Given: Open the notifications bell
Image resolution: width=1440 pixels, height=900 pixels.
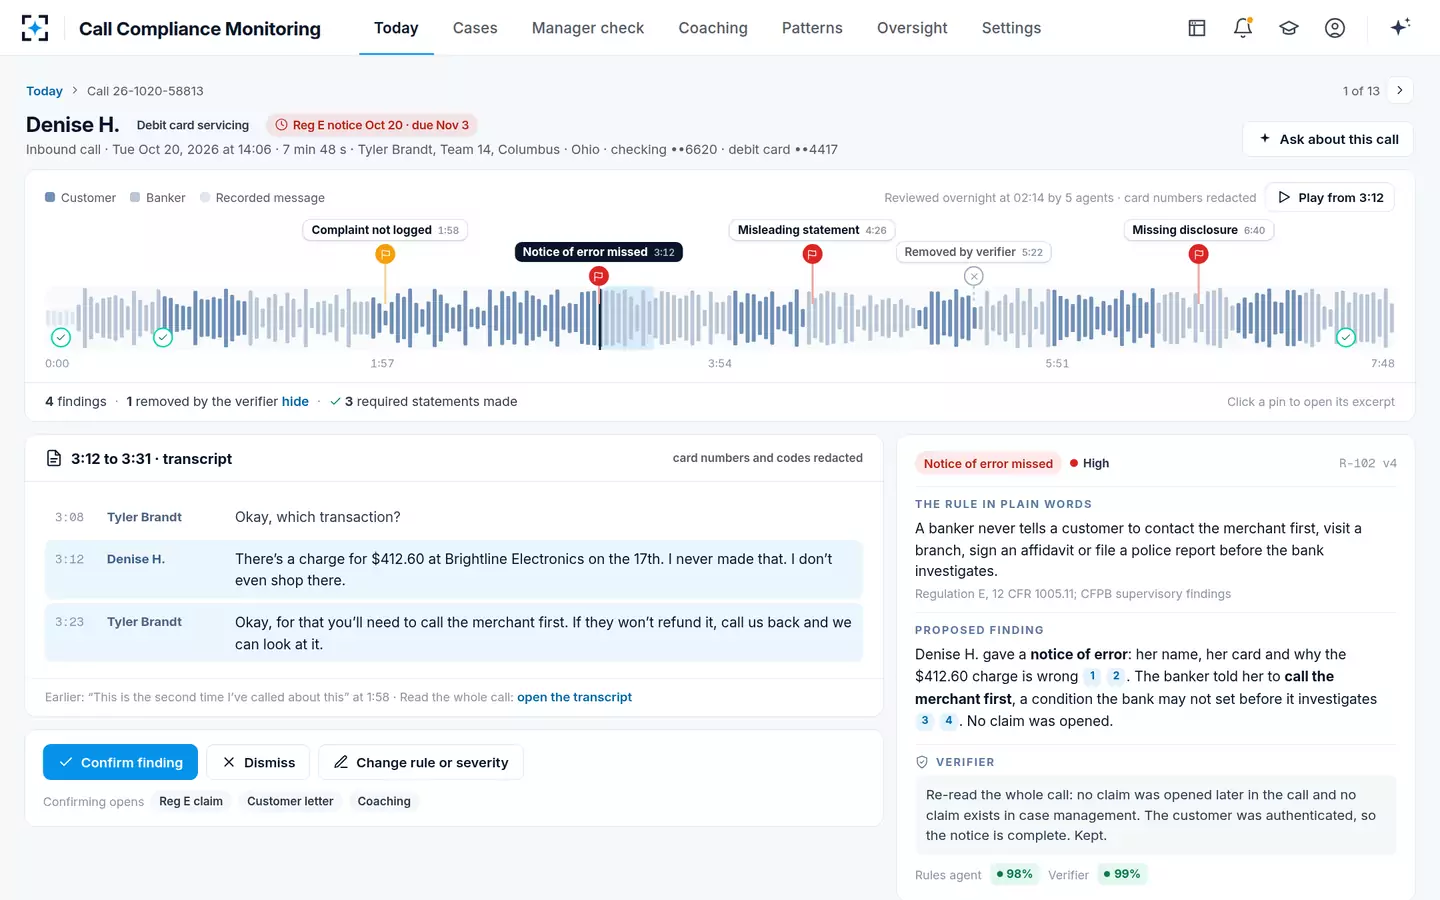Looking at the screenshot, I should click(1243, 28).
